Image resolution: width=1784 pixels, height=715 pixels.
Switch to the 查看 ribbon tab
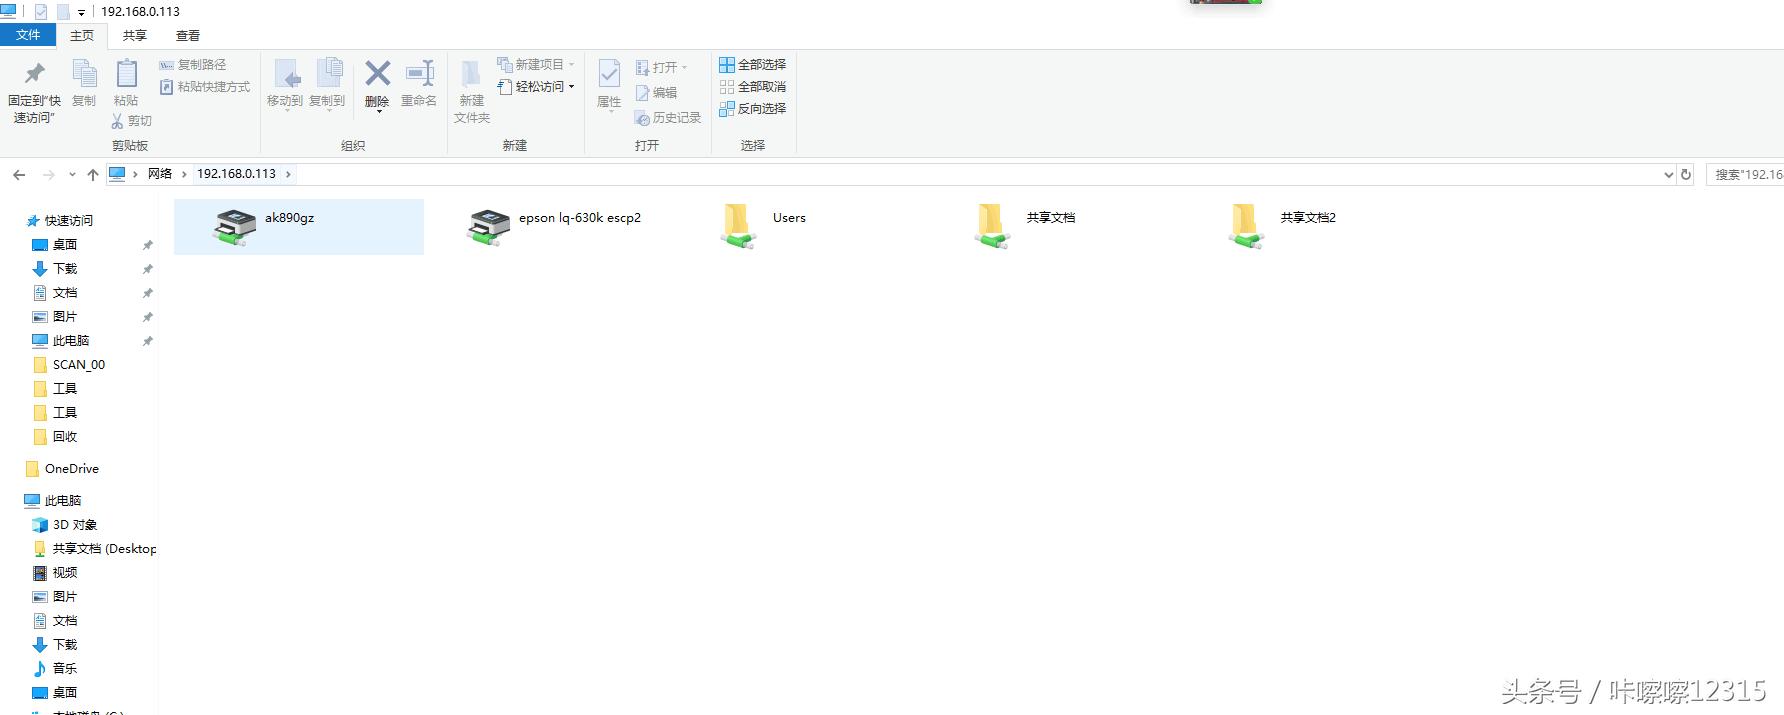click(x=188, y=36)
